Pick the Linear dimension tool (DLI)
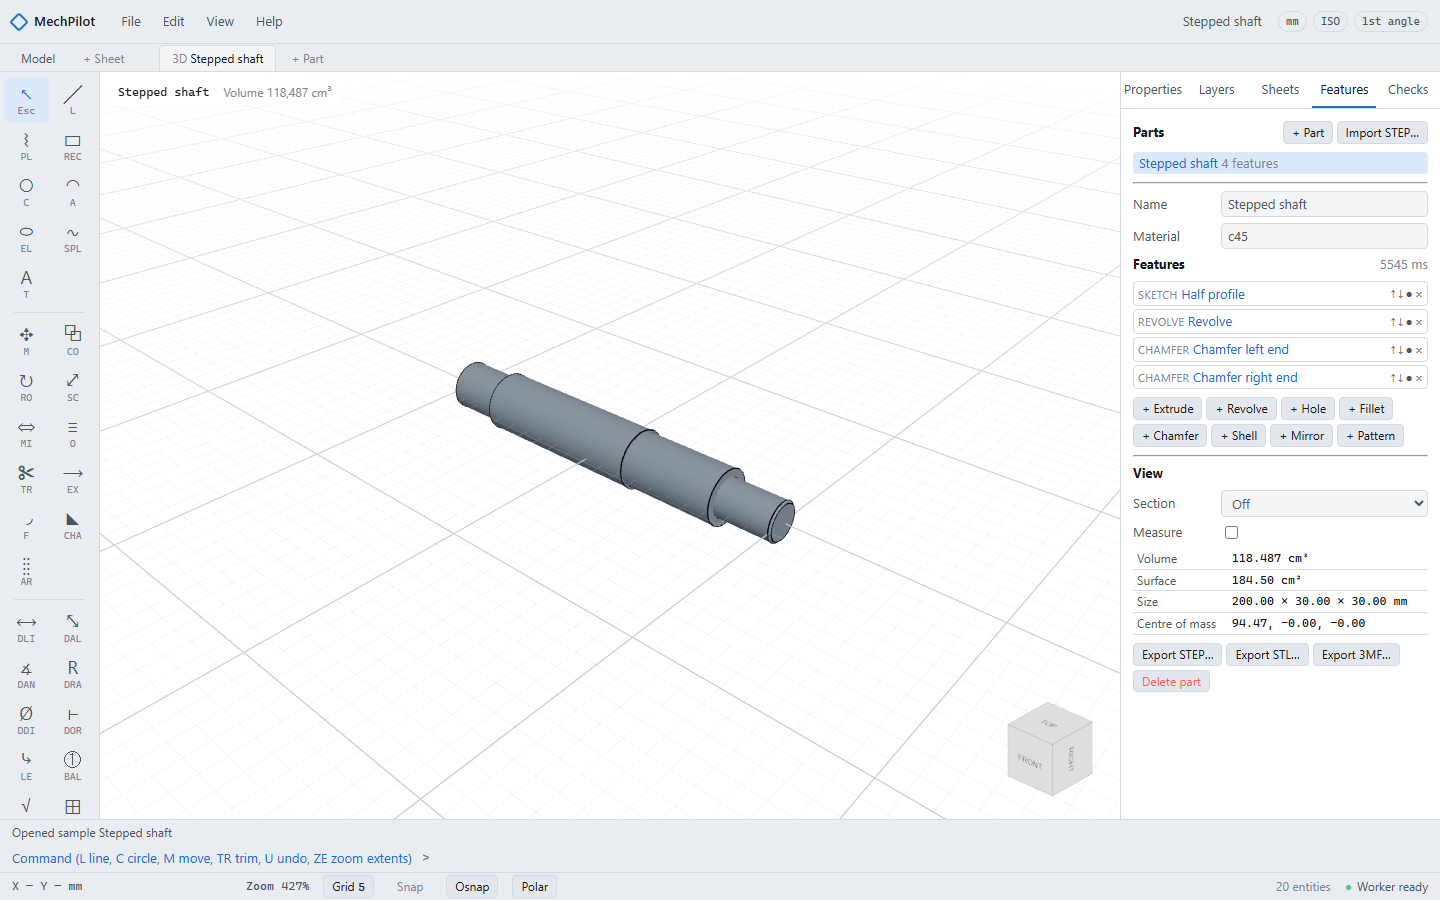1440x900 pixels. point(26,628)
